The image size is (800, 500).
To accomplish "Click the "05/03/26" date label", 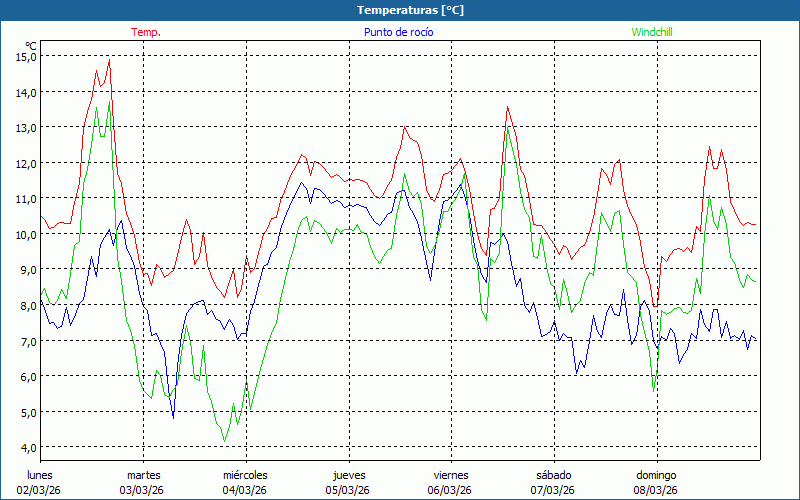I will (348, 490).
